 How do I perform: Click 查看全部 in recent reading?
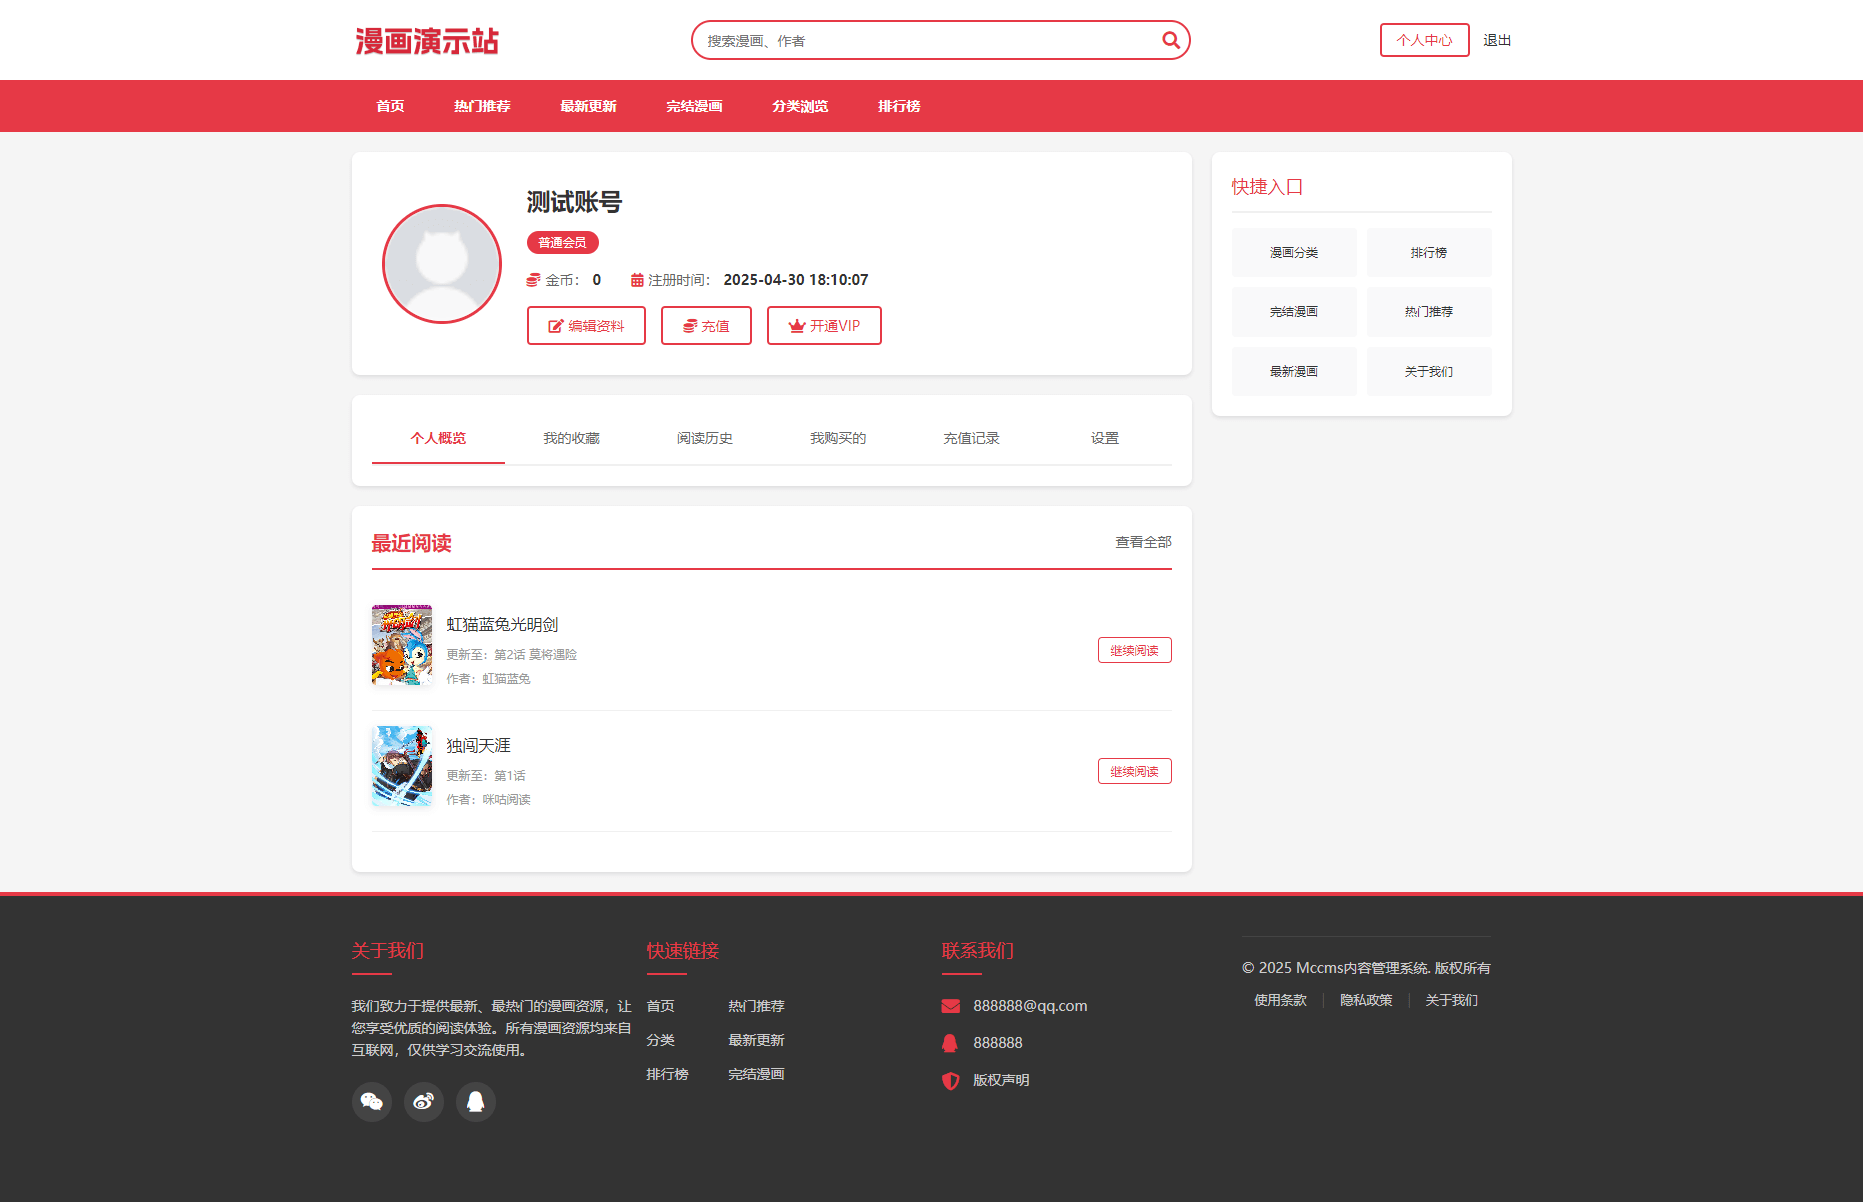pyautogui.click(x=1143, y=542)
